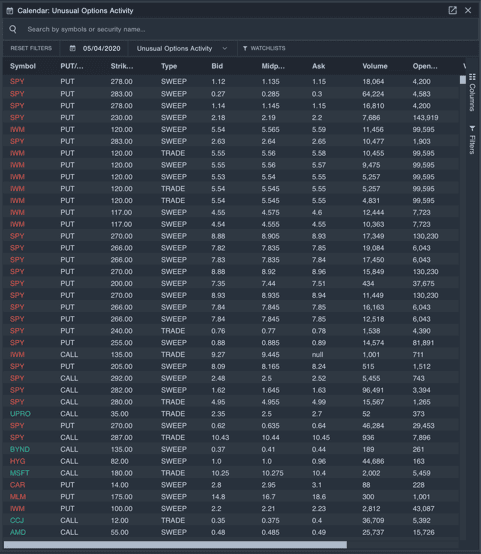This screenshot has width=481, height=554.
Task: Select the volume cell 64,224
Action: coord(373,94)
